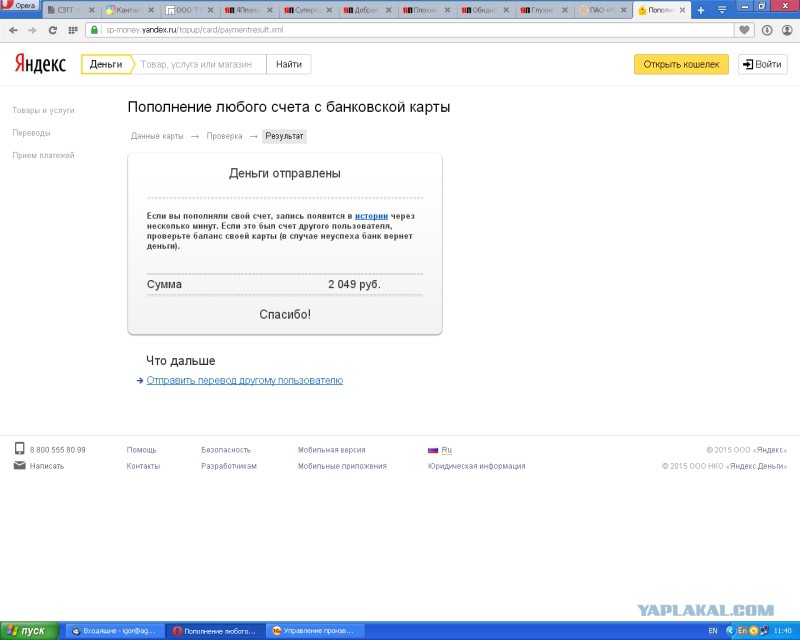Click the Войти login button
Image resolution: width=800 pixels, height=640 pixels.
[x=762, y=64]
